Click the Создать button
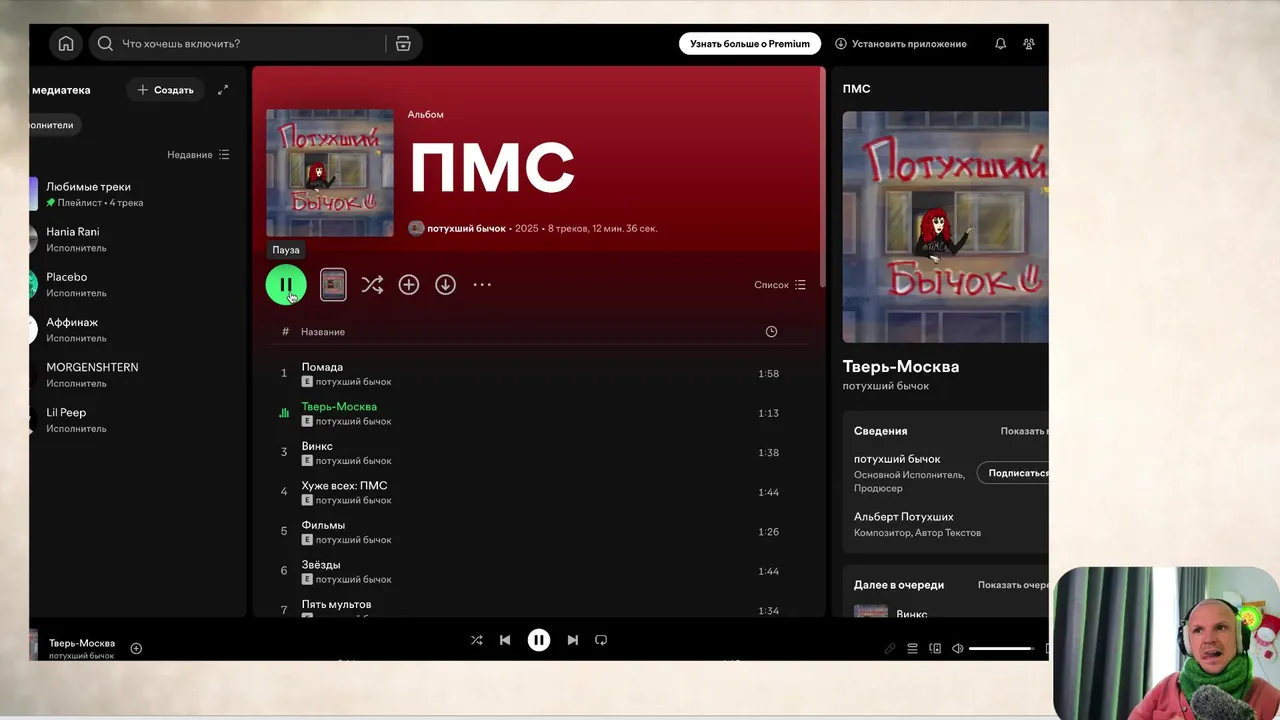The width and height of the screenshot is (1280, 720). [165, 90]
